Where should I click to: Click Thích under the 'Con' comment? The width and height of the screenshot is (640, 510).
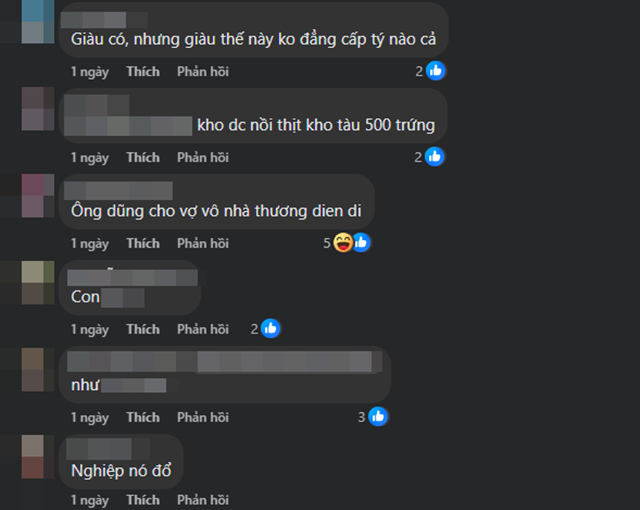pos(143,329)
